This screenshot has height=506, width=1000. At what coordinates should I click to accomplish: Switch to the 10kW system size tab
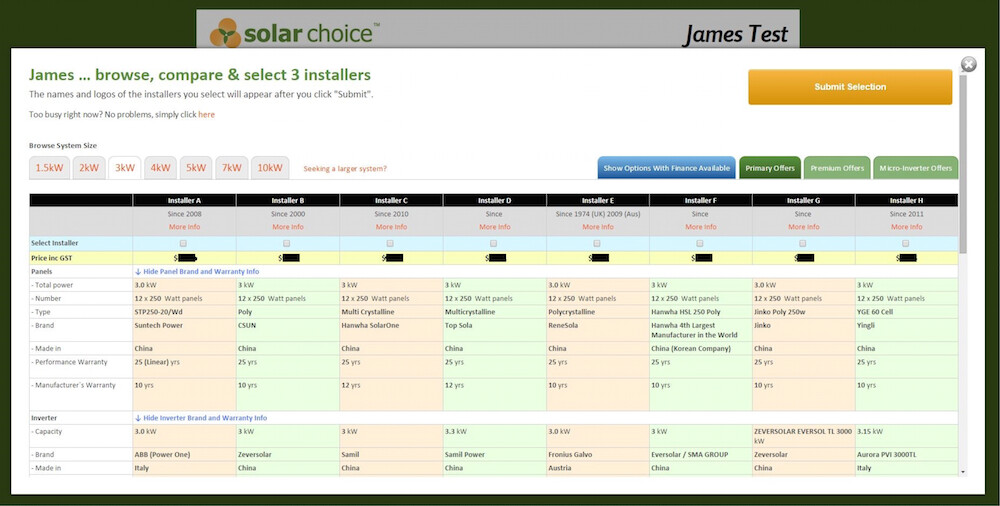(x=270, y=168)
